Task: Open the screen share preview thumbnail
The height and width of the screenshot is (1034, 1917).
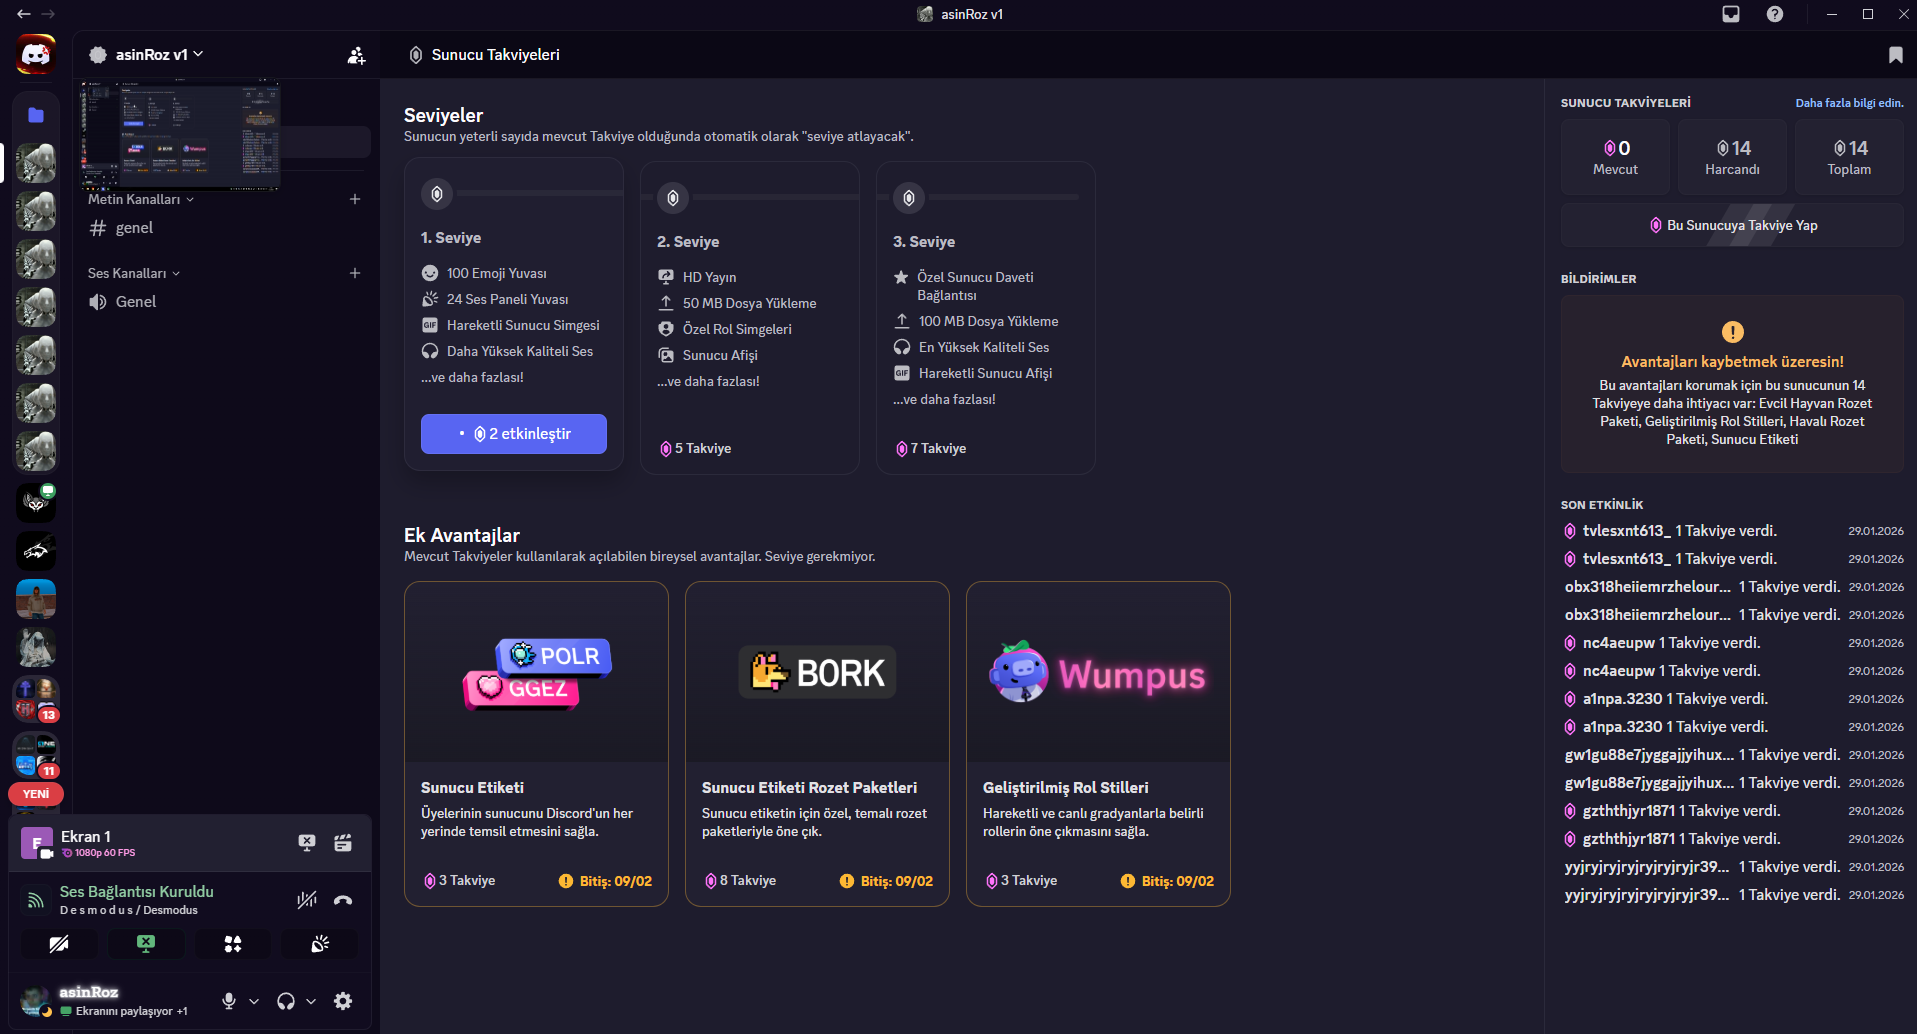Action: tap(180, 136)
